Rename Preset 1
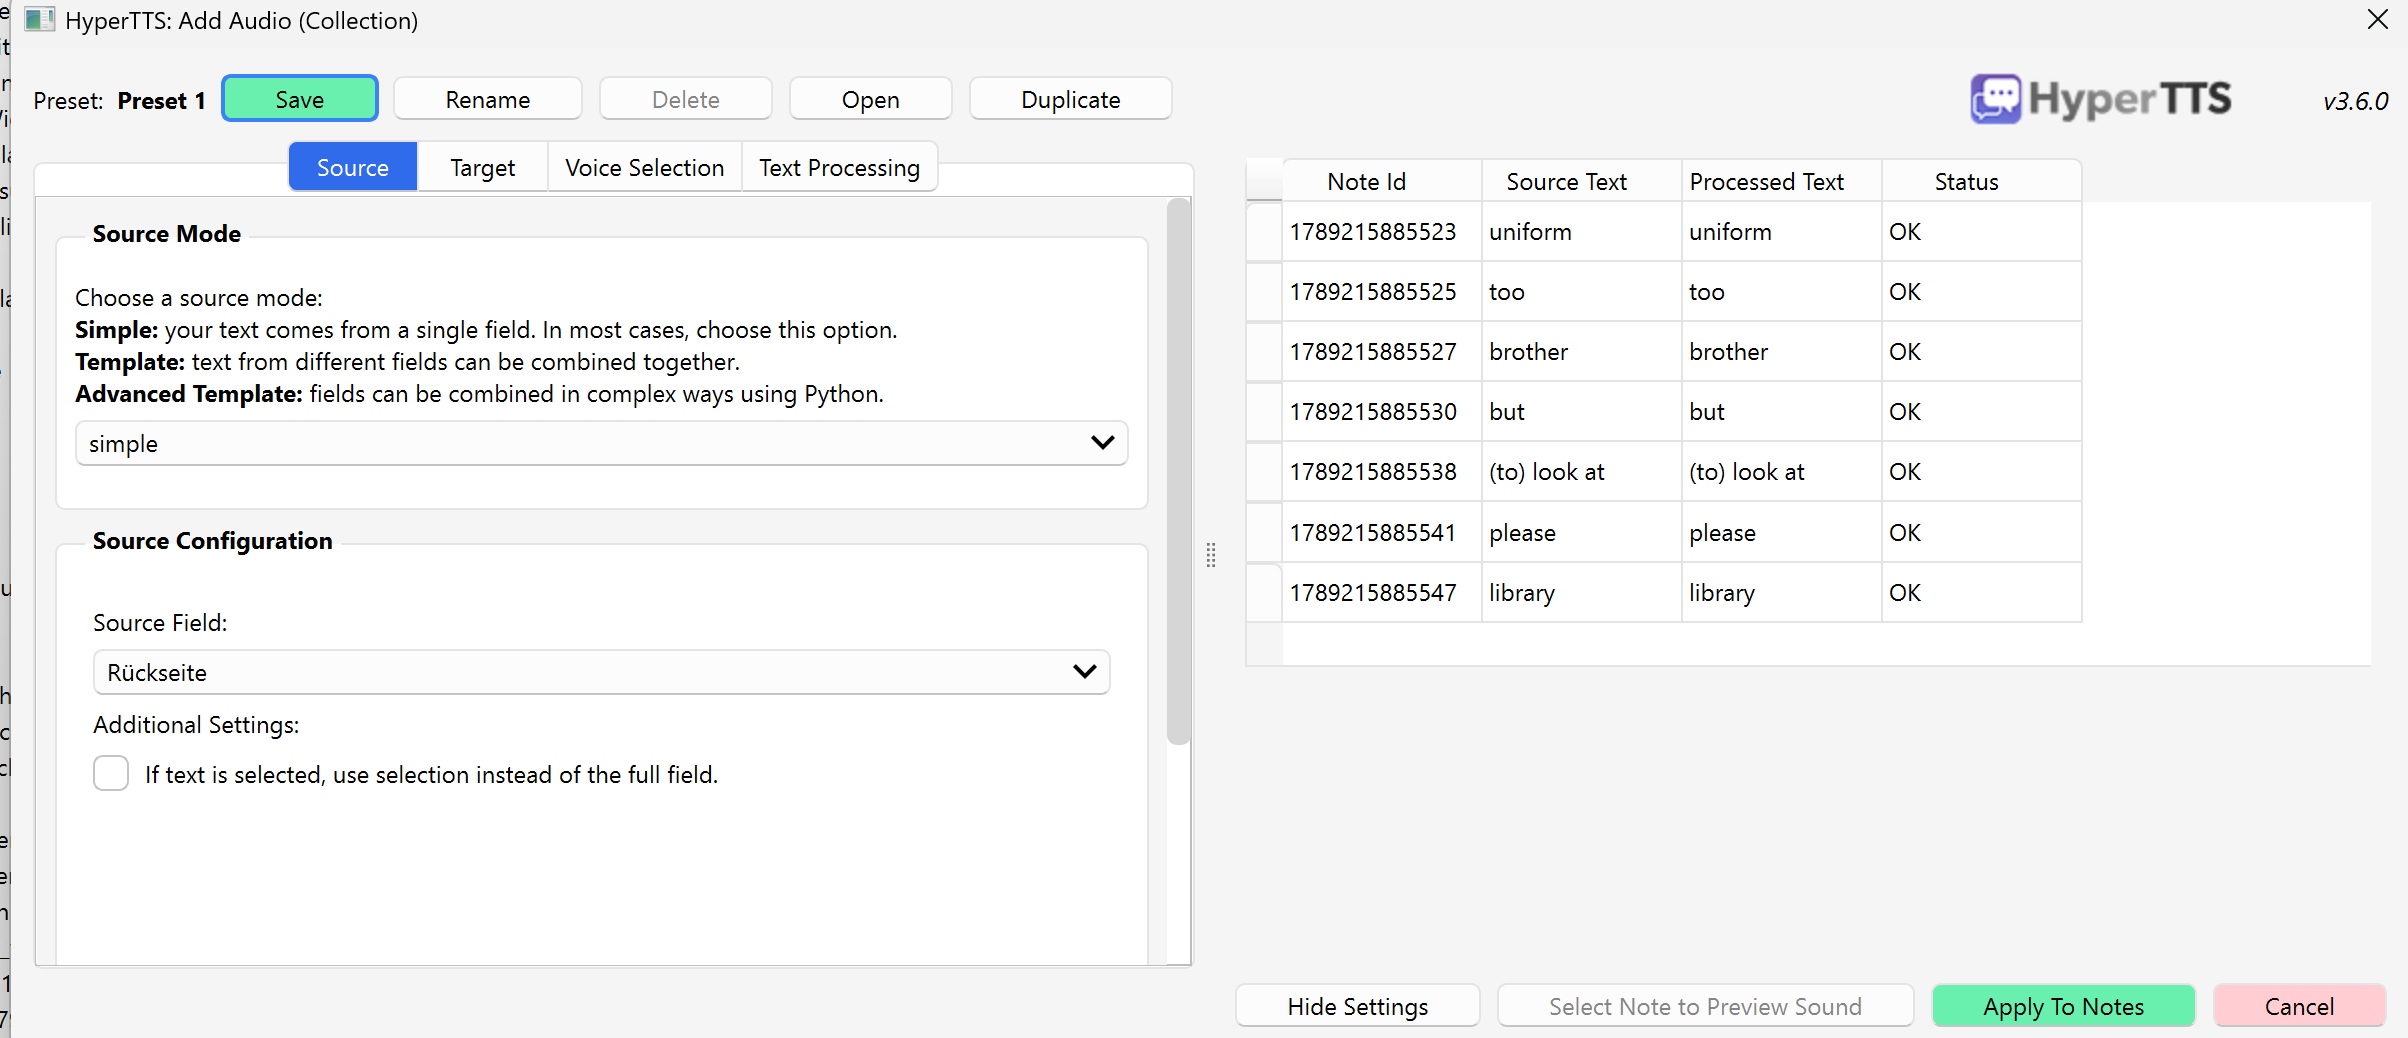The height and width of the screenshot is (1038, 2408). tap(488, 99)
